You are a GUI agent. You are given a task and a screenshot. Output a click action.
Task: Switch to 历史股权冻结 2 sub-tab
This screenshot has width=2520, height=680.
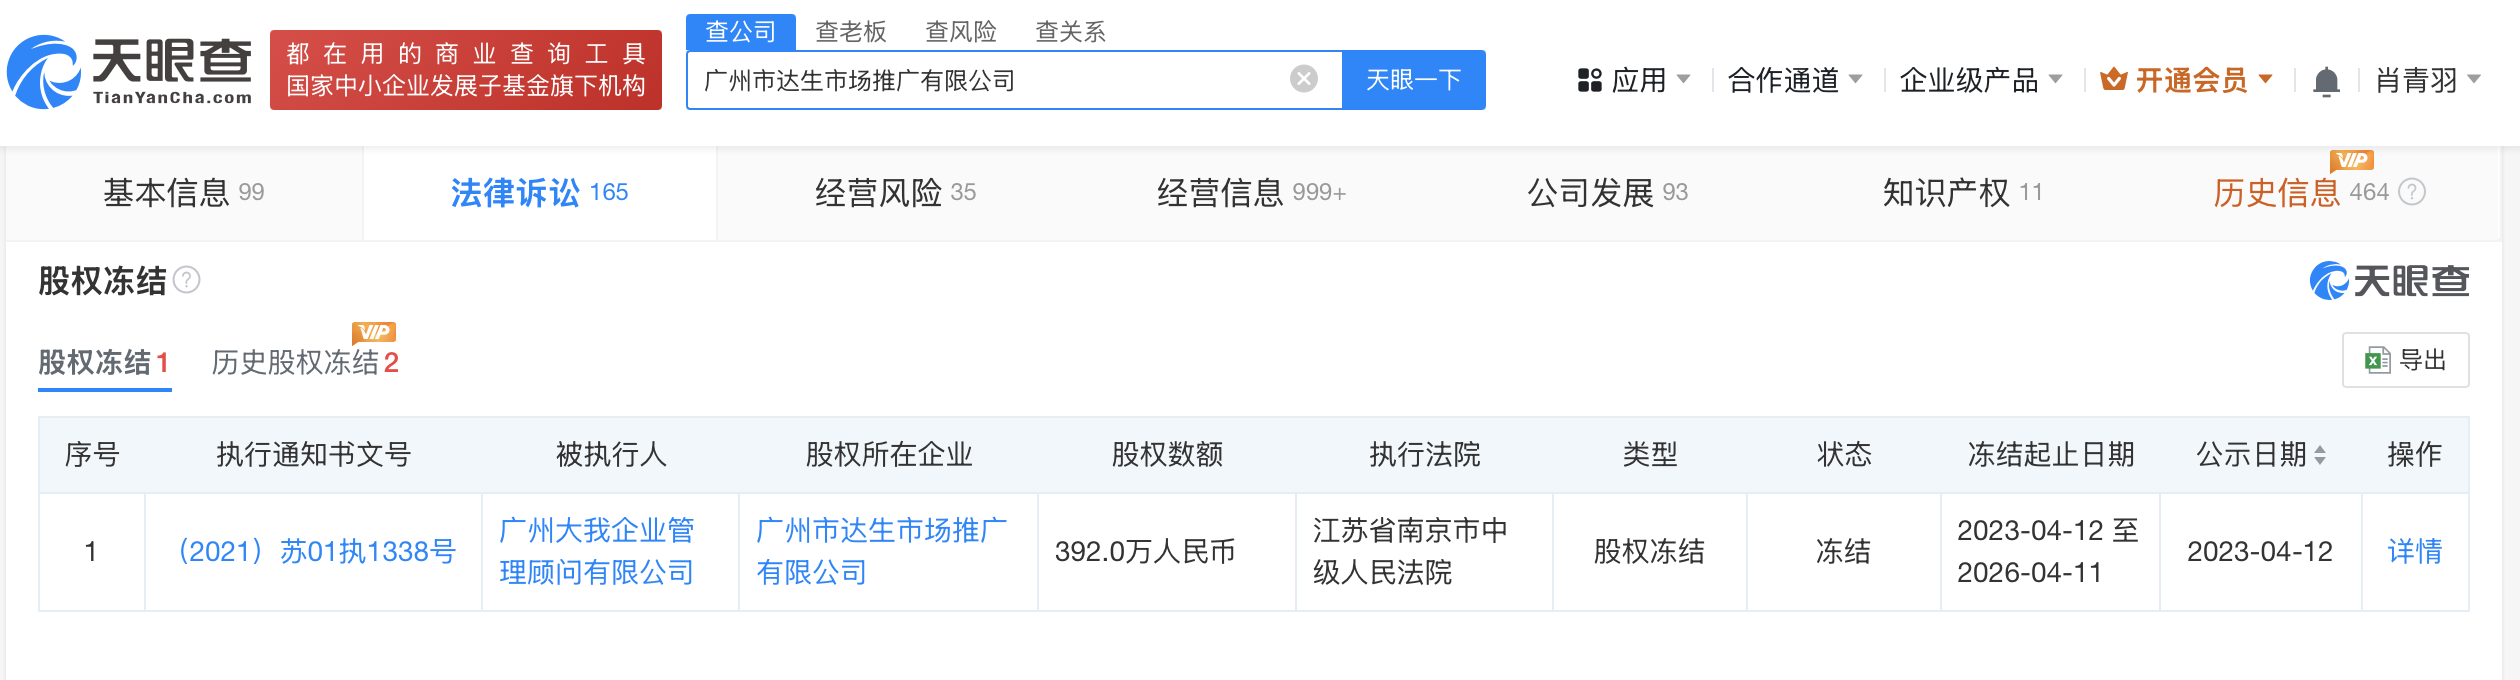[305, 362]
